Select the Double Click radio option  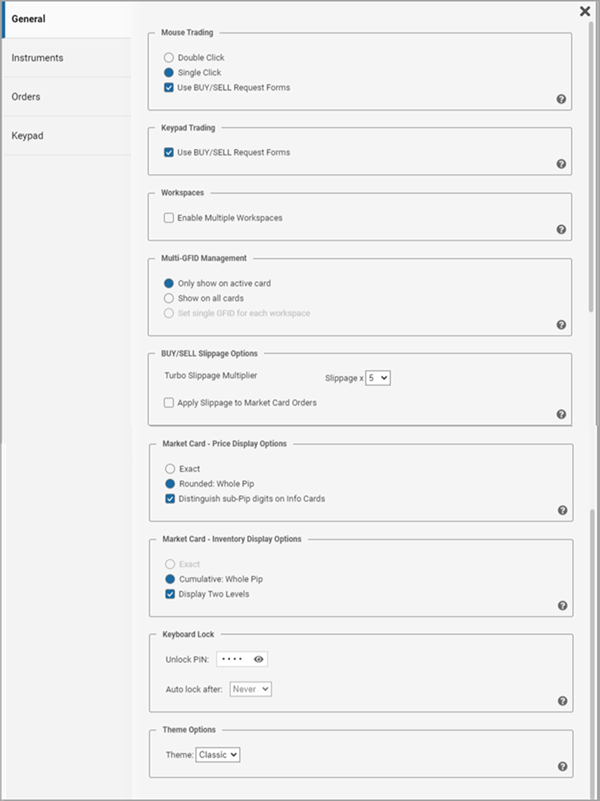169,58
